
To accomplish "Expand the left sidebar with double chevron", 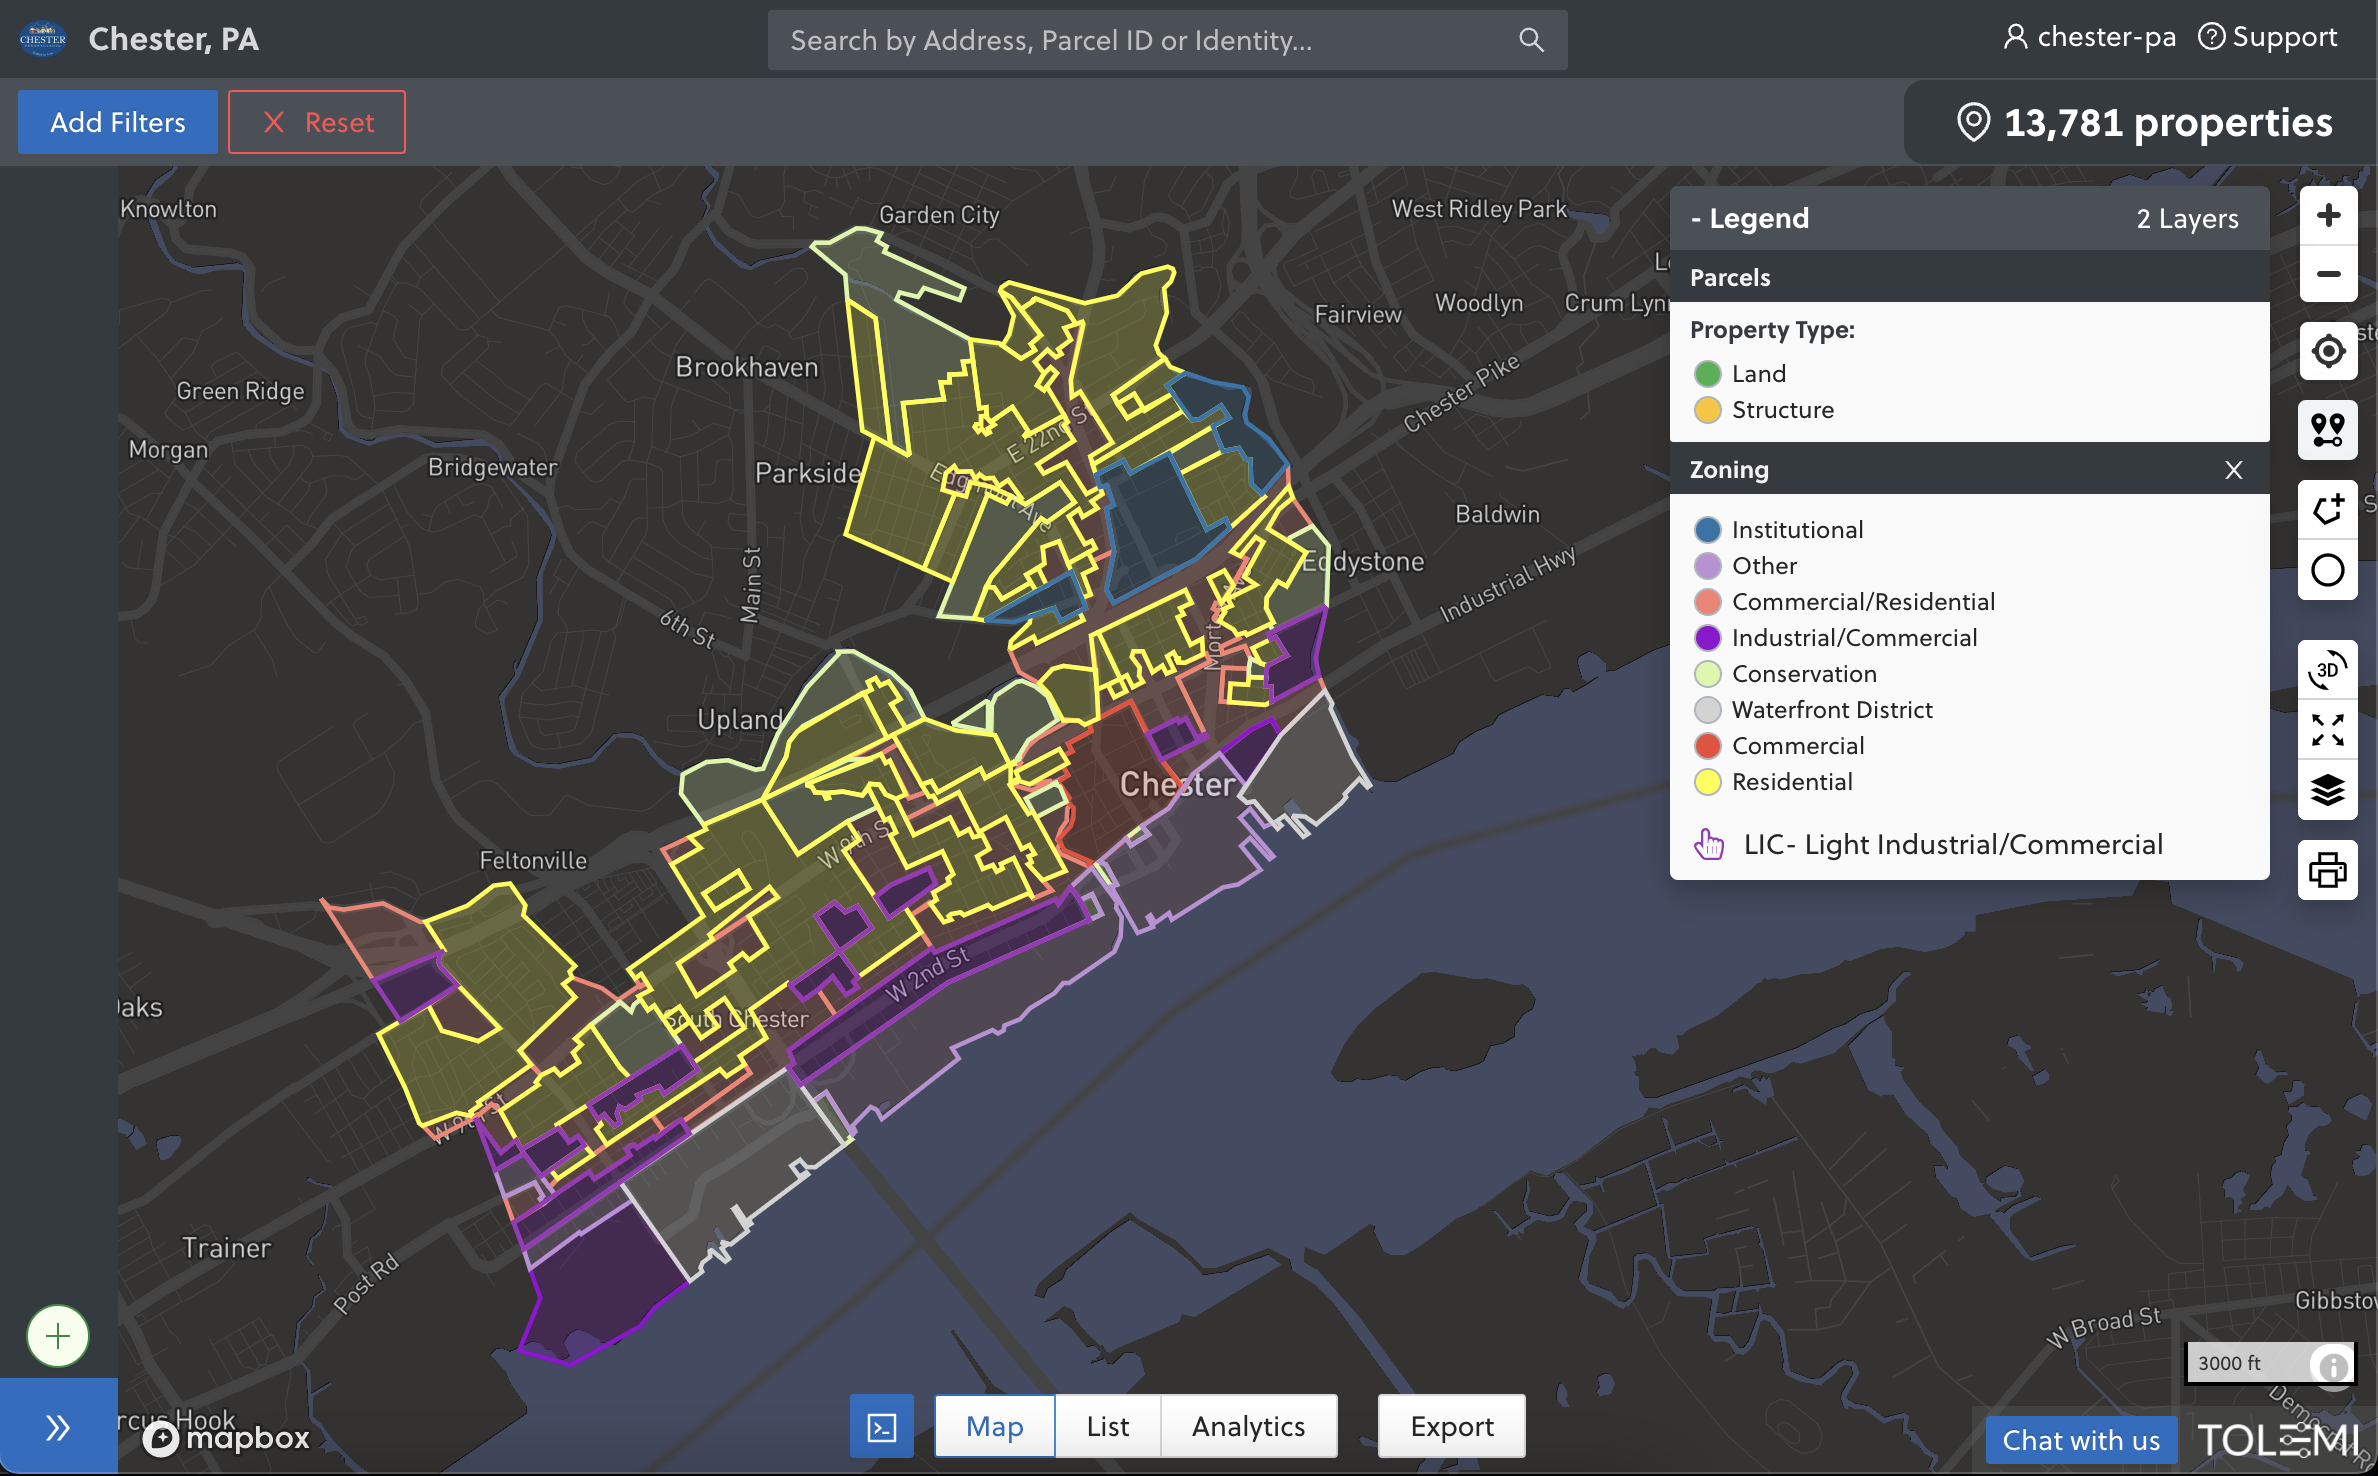I will pyautogui.click(x=58, y=1427).
